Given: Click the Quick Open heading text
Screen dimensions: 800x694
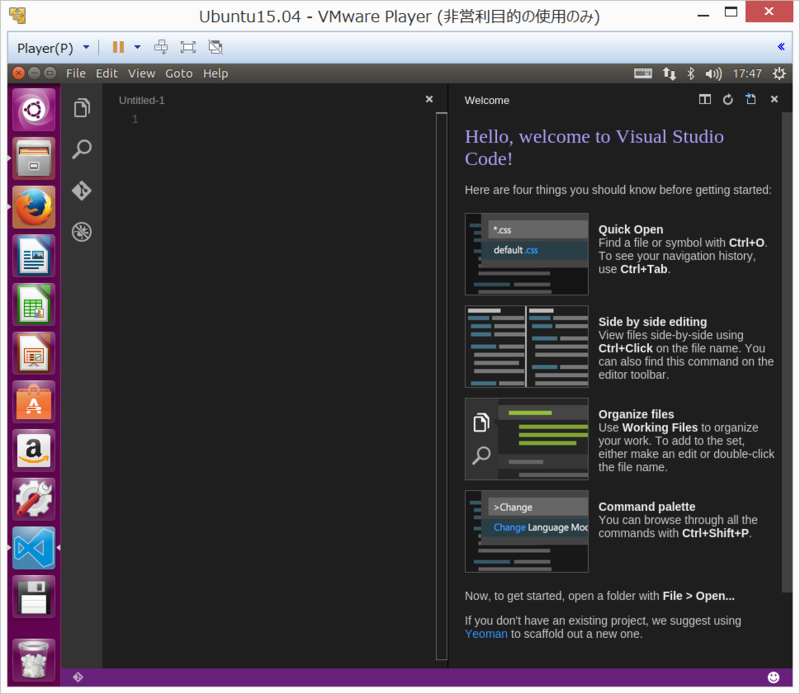Looking at the screenshot, I should click(x=631, y=229).
